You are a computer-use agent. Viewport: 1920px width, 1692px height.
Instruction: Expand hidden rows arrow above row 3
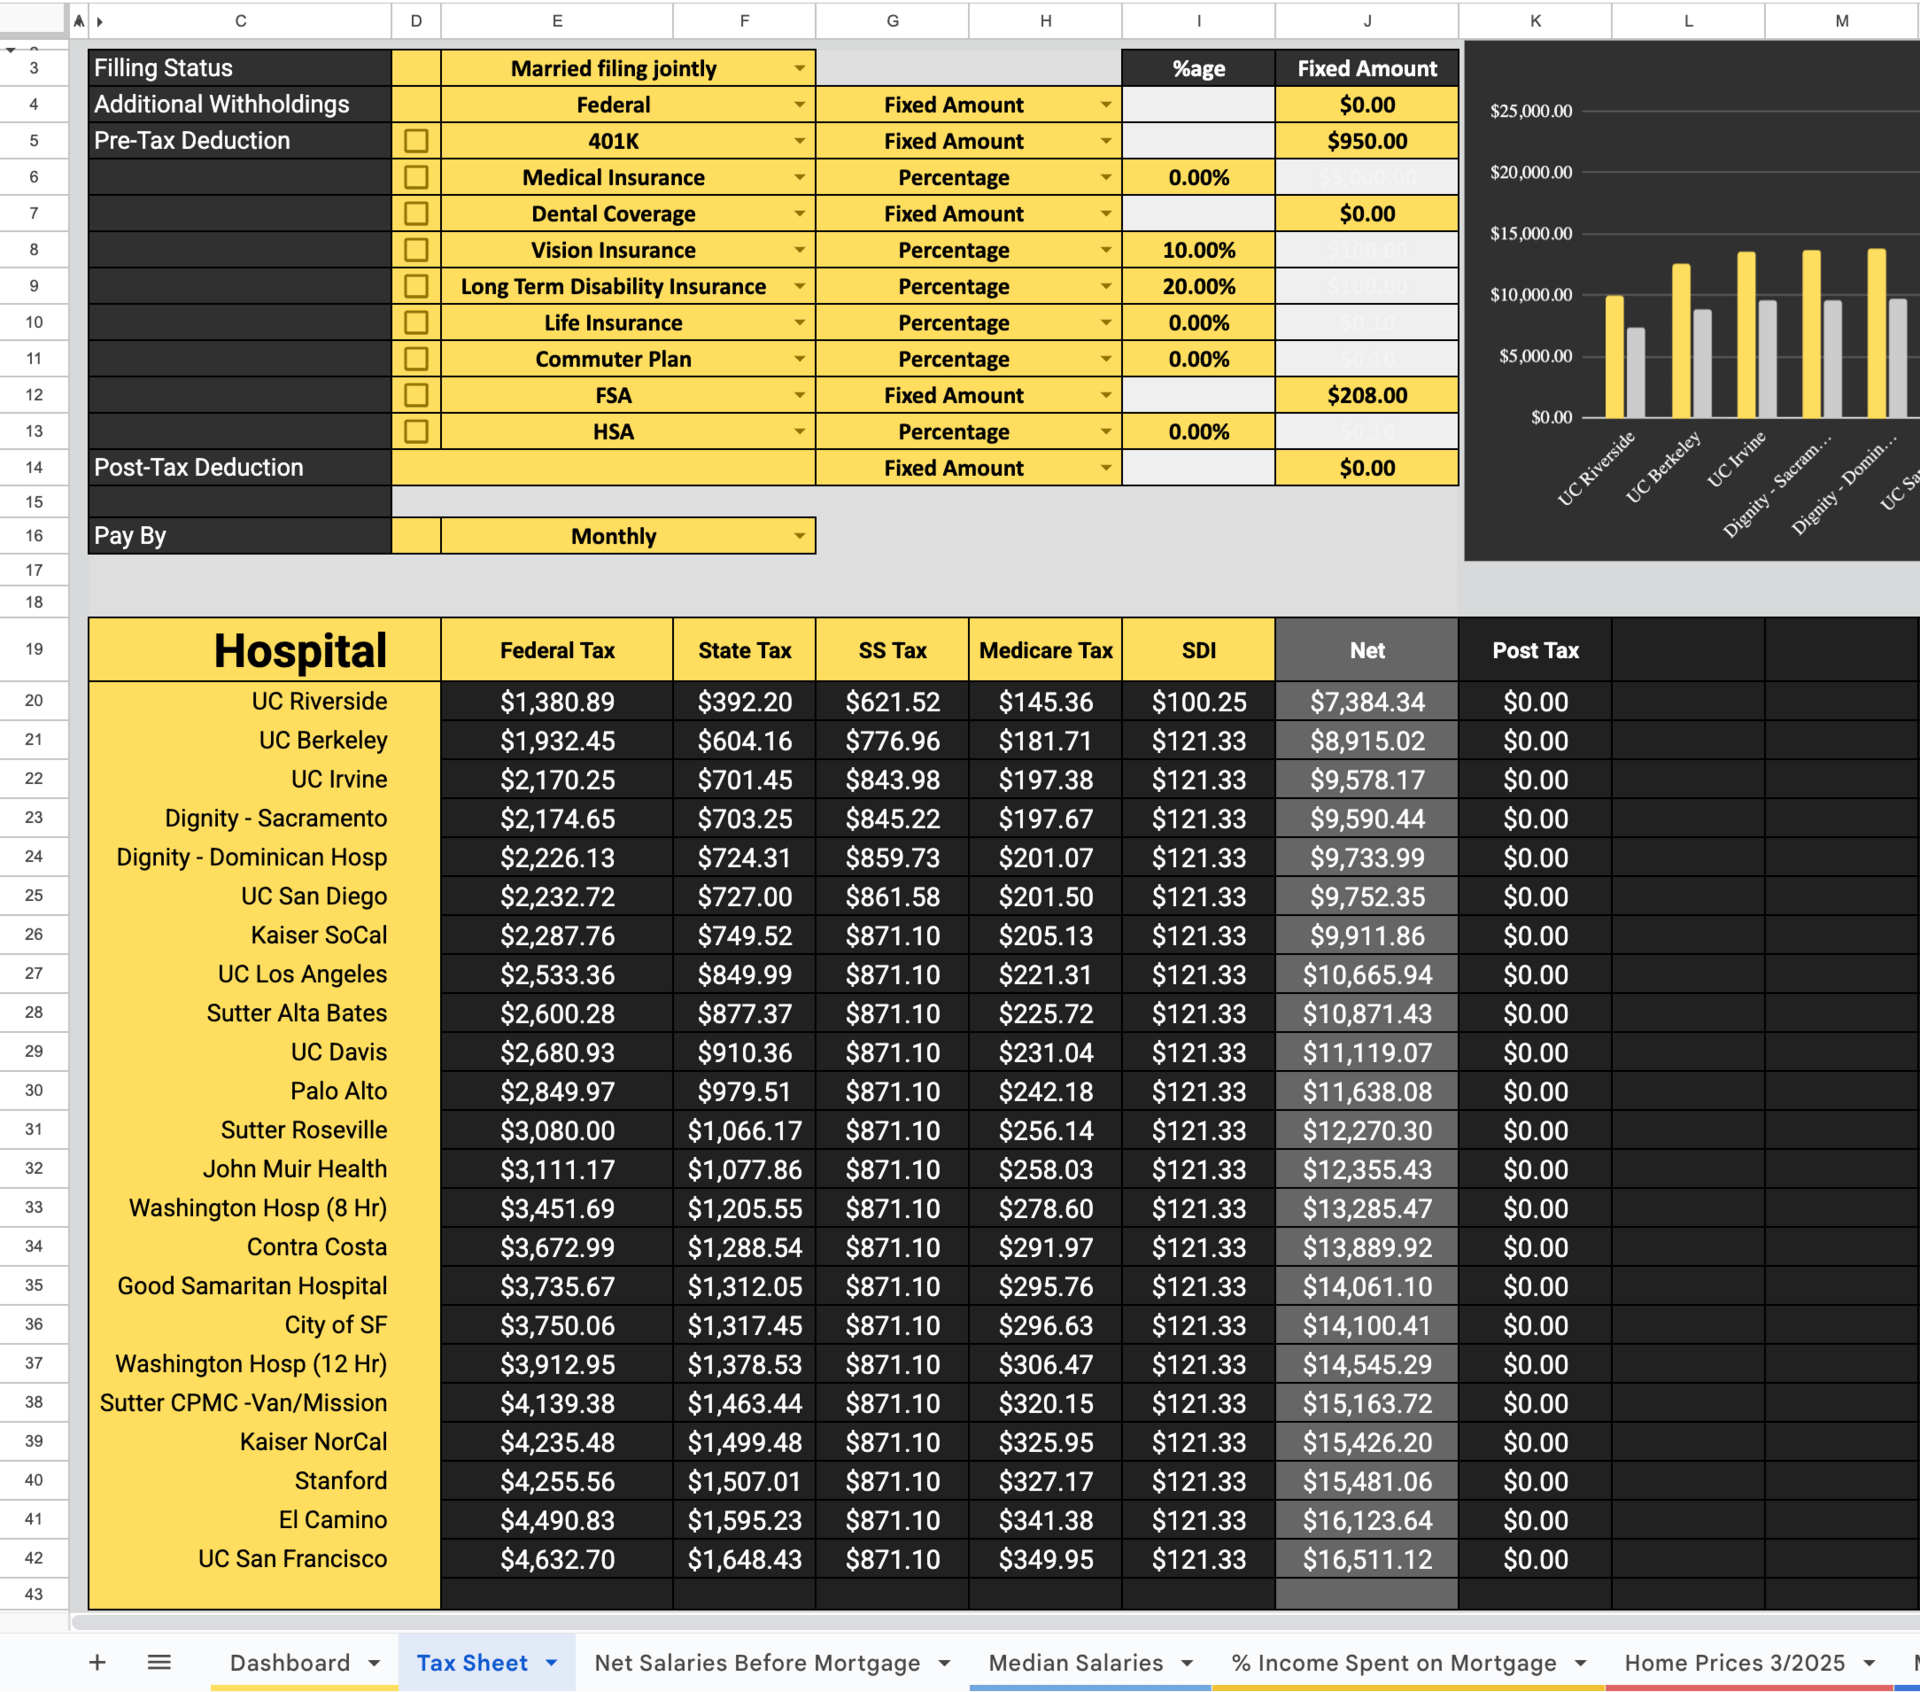click(11, 48)
